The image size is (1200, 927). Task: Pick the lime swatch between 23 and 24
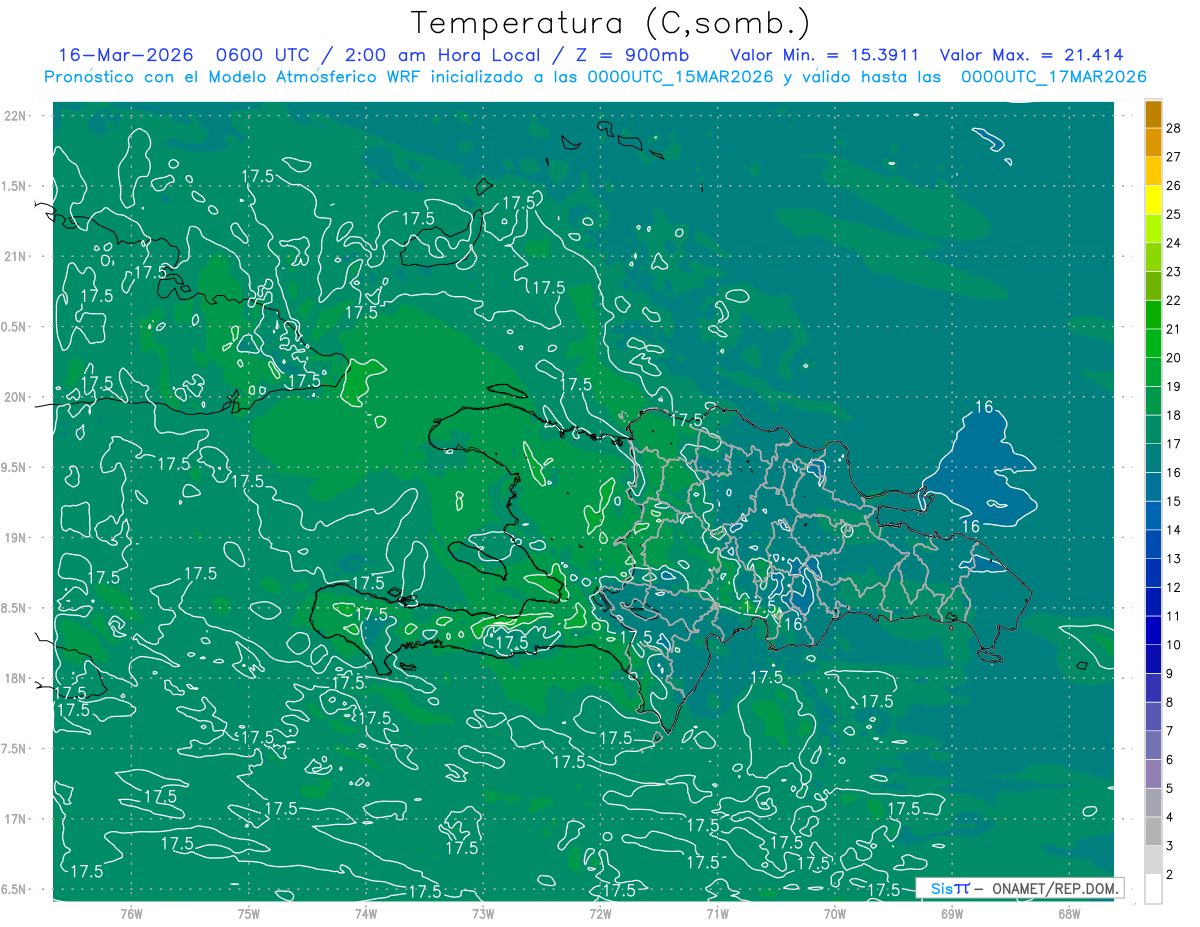pyautogui.click(x=1153, y=258)
